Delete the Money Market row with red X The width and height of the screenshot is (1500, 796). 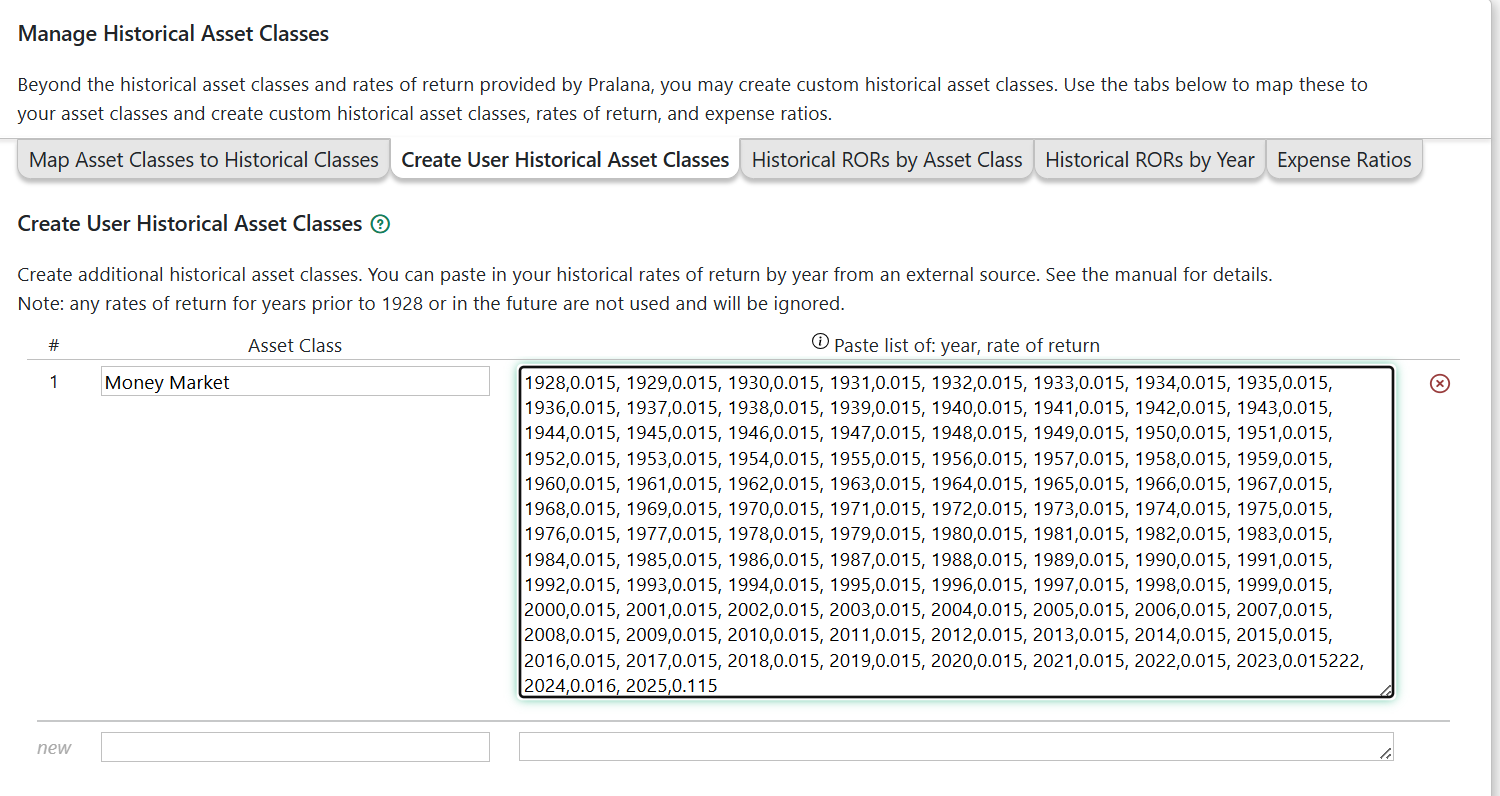pyautogui.click(x=1440, y=384)
